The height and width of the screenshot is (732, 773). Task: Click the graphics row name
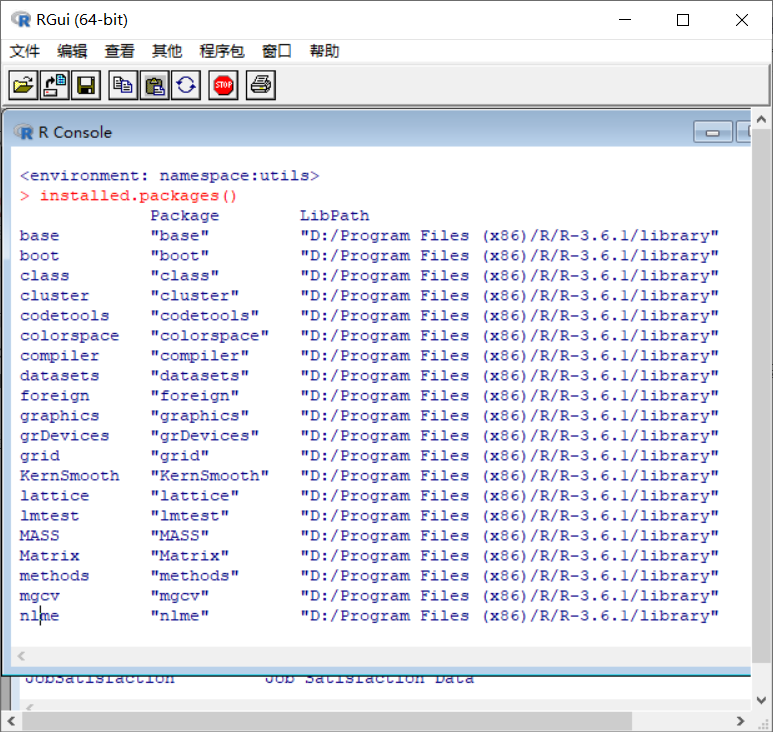click(x=60, y=416)
